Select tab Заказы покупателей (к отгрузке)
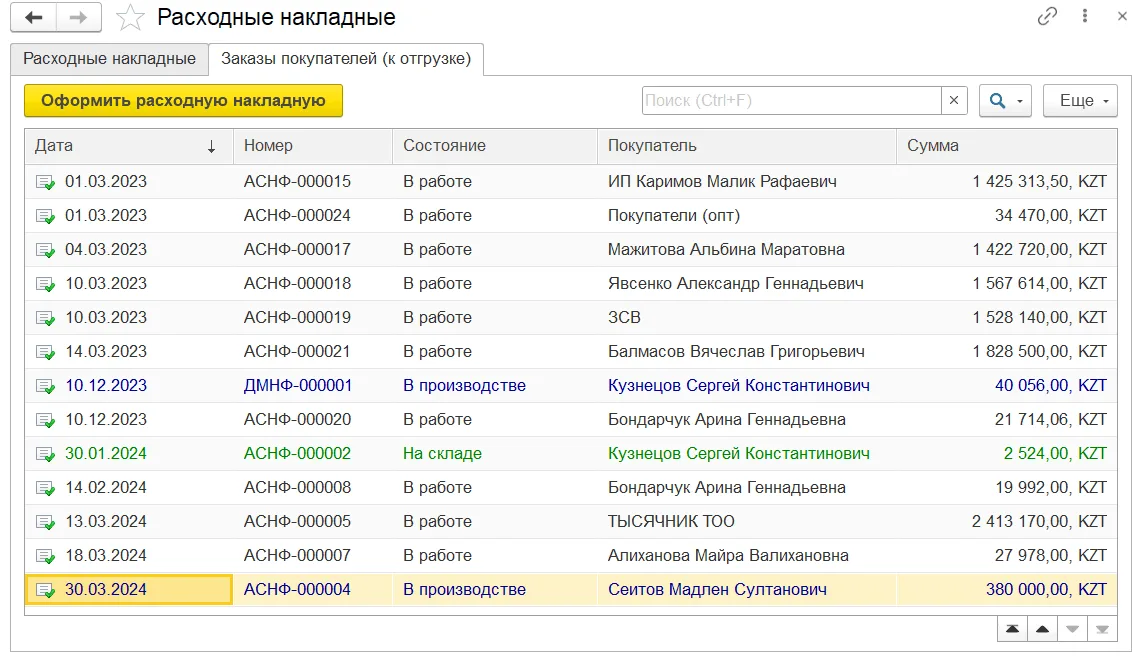1146x661 pixels. coord(346,58)
